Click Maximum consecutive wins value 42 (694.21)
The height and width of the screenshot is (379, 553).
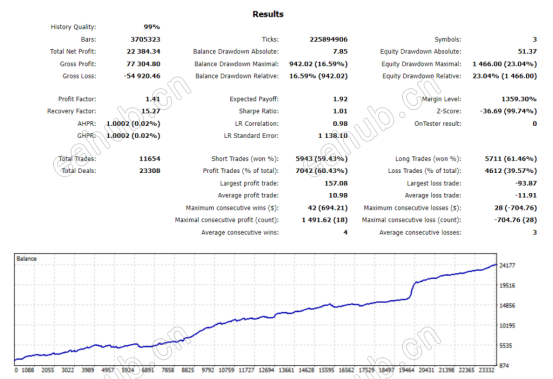pyautogui.click(x=328, y=208)
